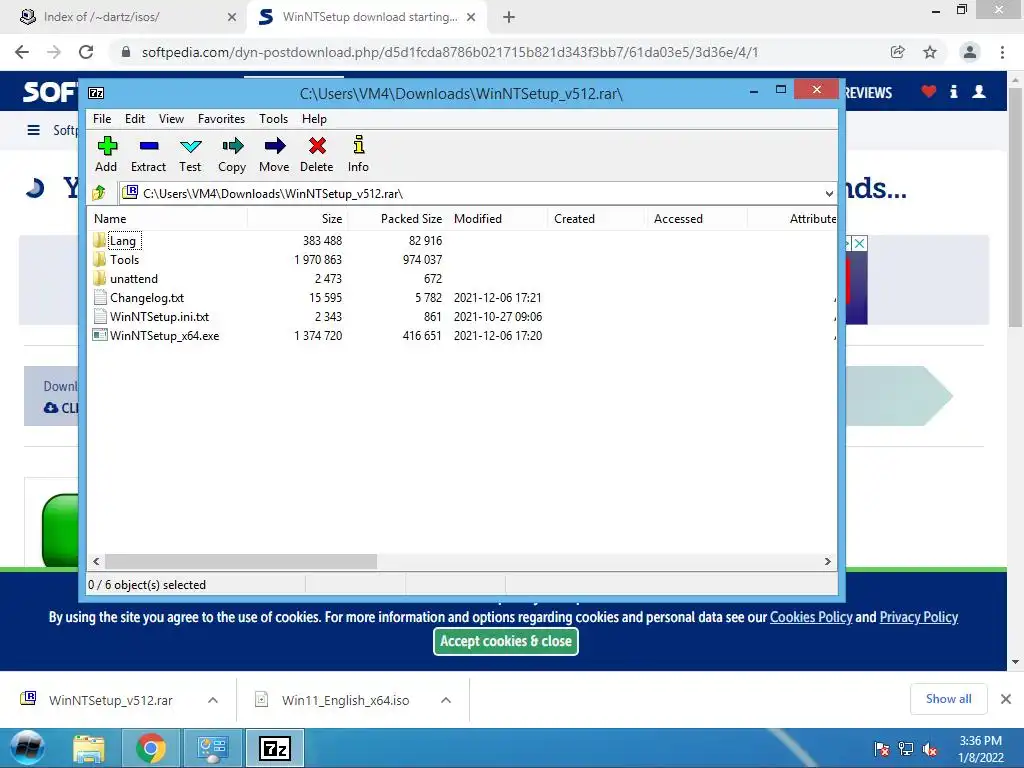Close the Chrome downloads bar
The height and width of the screenshot is (768, 1024).
[1006, 699]
